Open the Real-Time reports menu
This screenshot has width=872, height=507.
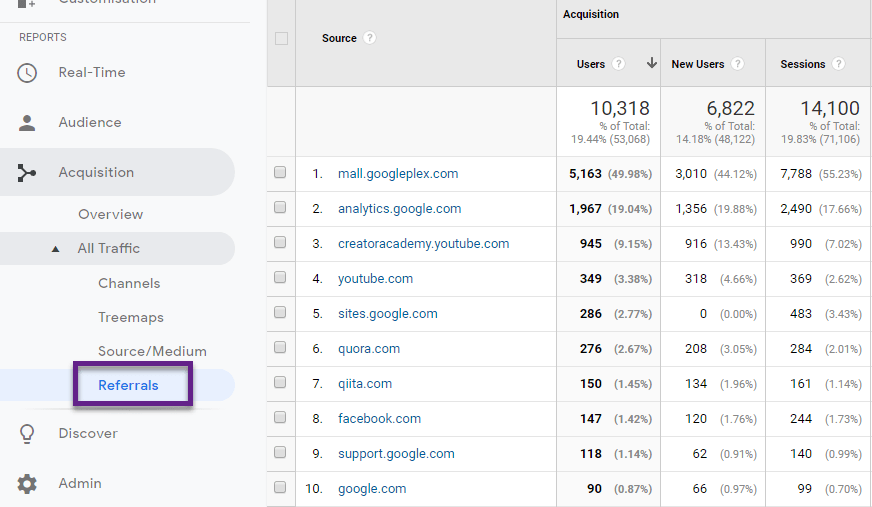tap(92, 72)
